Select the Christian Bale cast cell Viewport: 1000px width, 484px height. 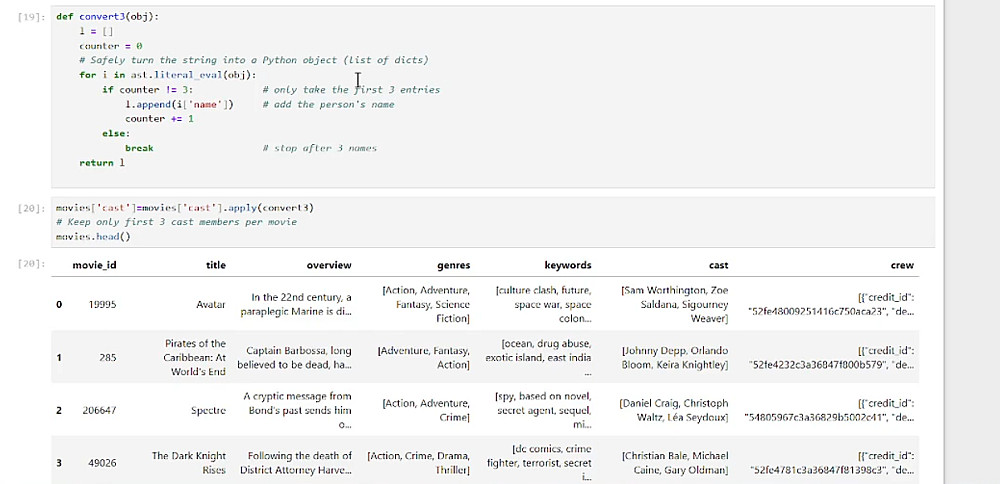pyautogui.click(x=675, y=463)
